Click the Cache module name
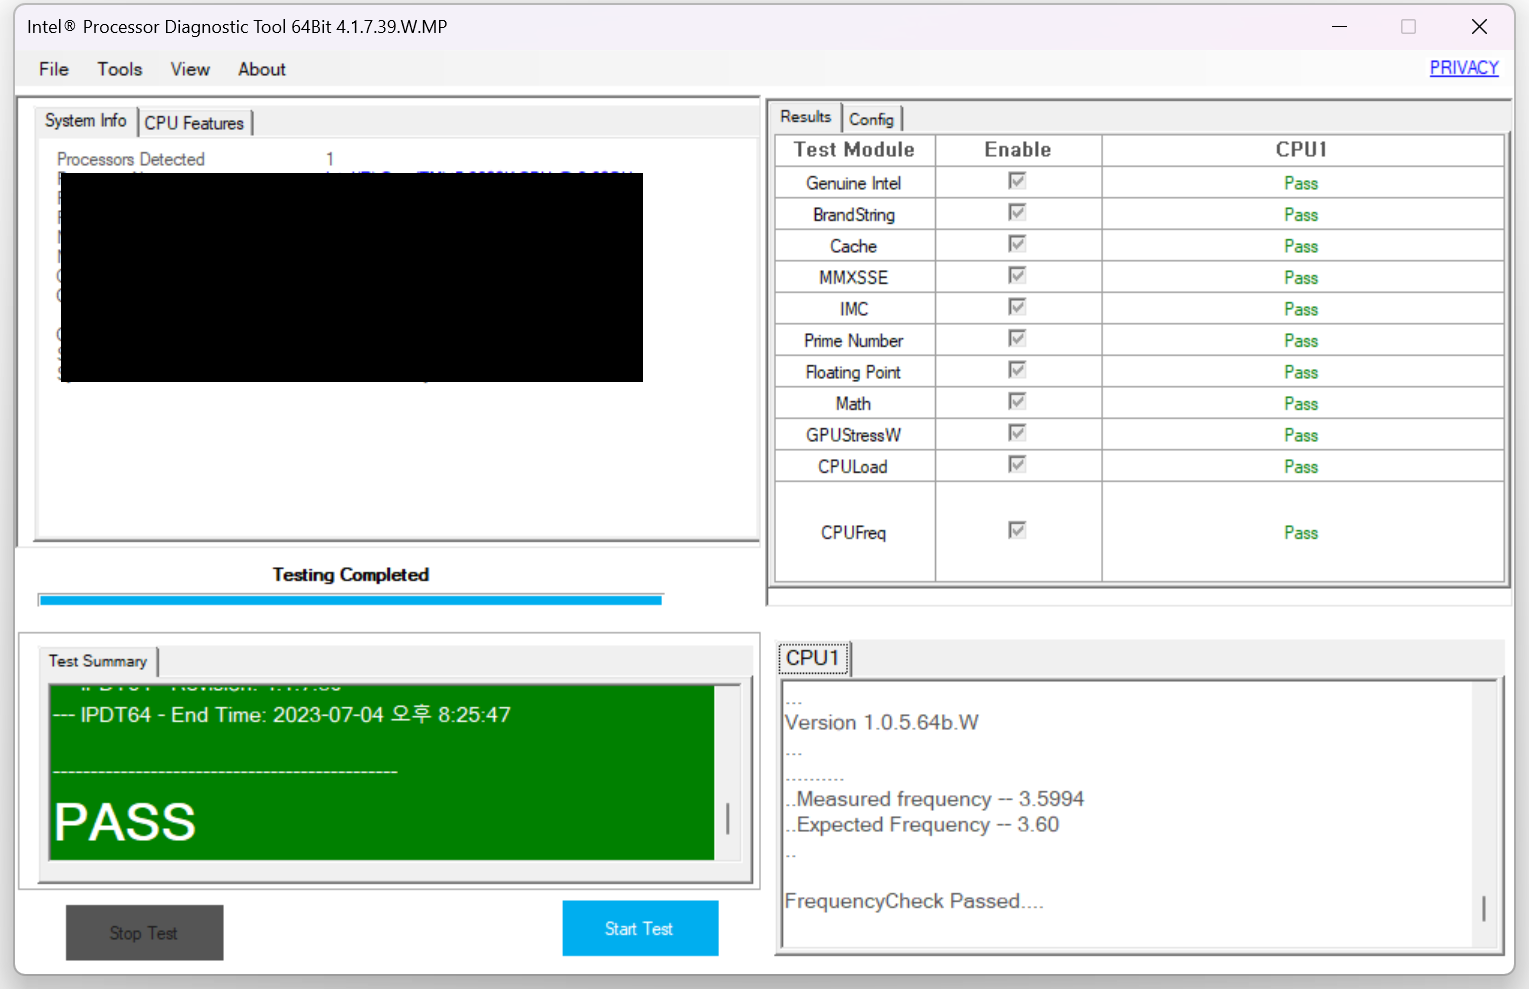Image resolution: width=1529 pixels, height=989 pixels. click(x=854, y=246)
